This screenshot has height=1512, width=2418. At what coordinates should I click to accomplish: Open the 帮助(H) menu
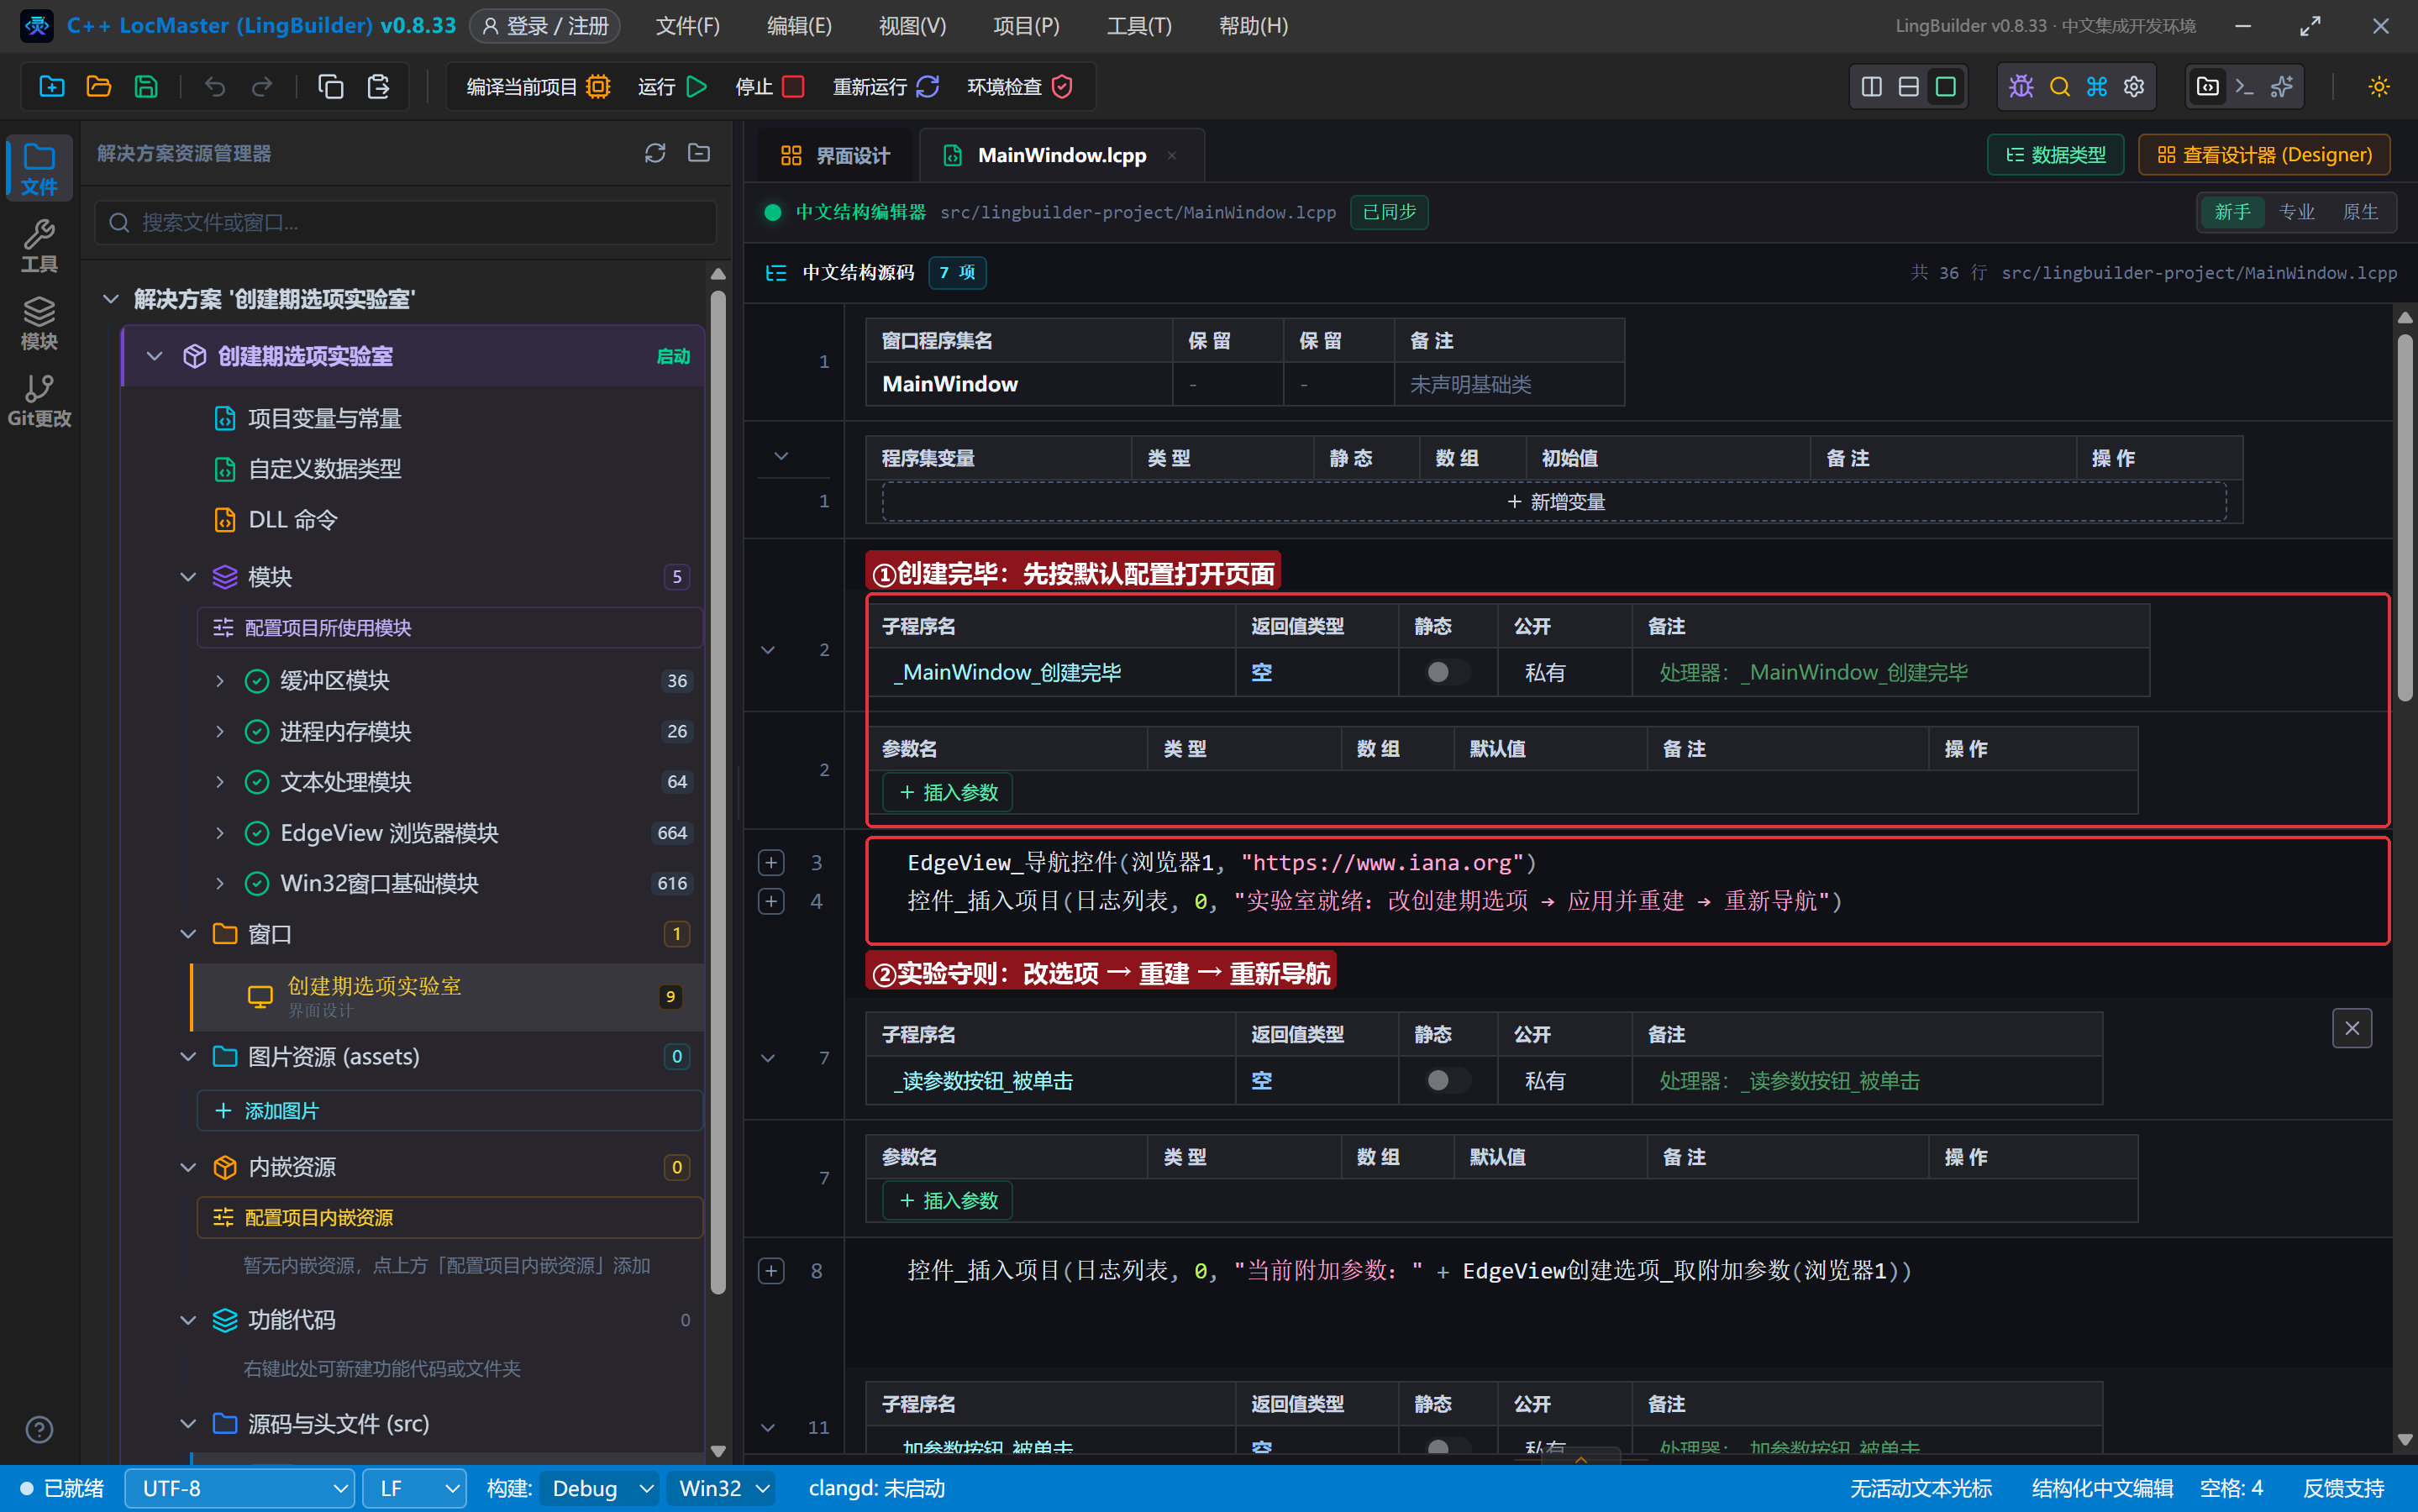[x=1253, y=26]
